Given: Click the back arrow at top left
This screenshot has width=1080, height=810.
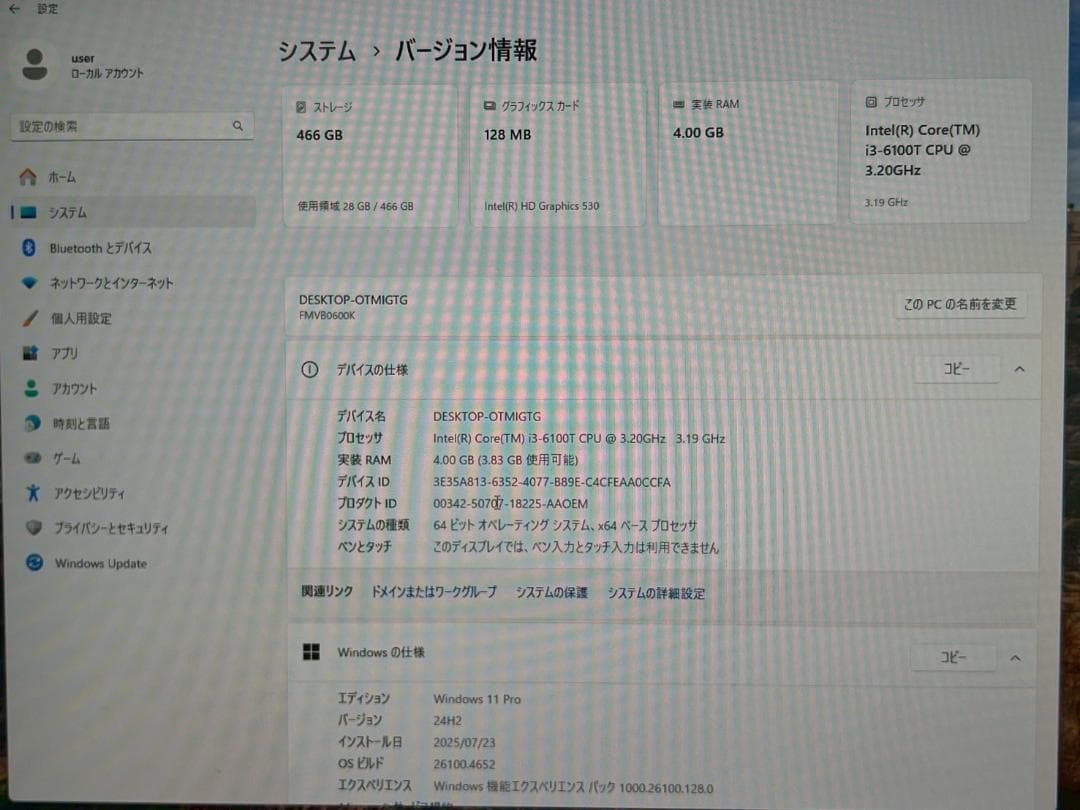Looking at the screenshot, I should (12, 8).
